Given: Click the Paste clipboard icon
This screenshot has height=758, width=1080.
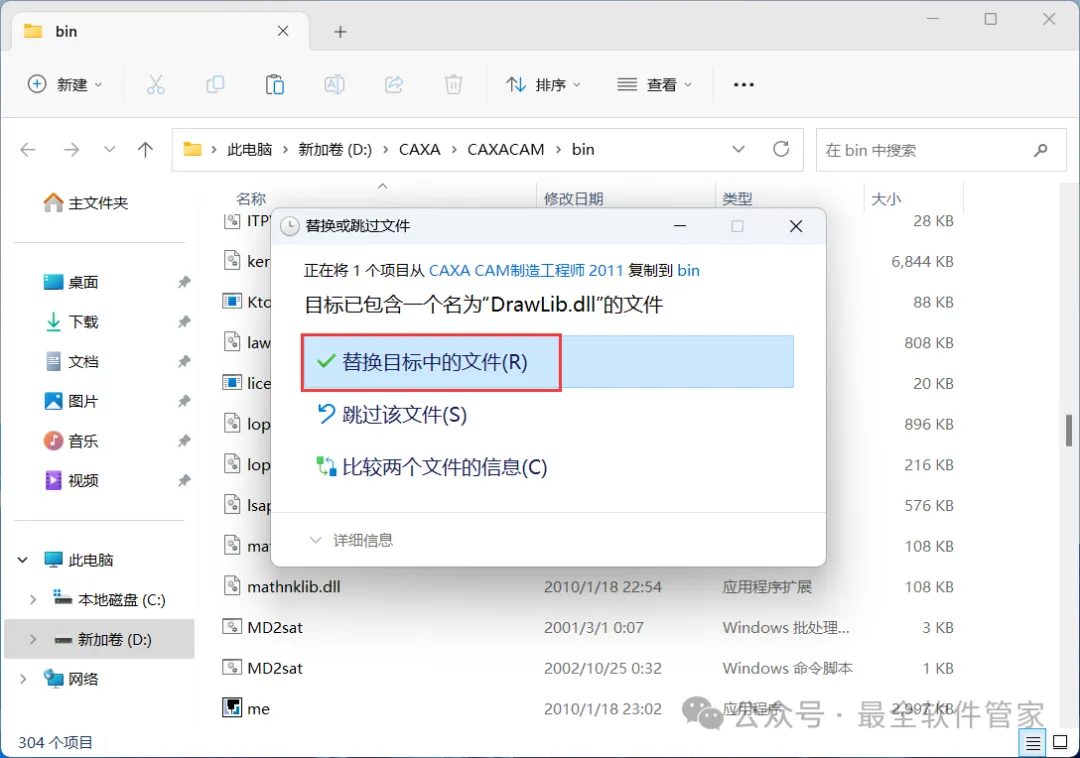Looking at the screenshot, I should (275, 85).
